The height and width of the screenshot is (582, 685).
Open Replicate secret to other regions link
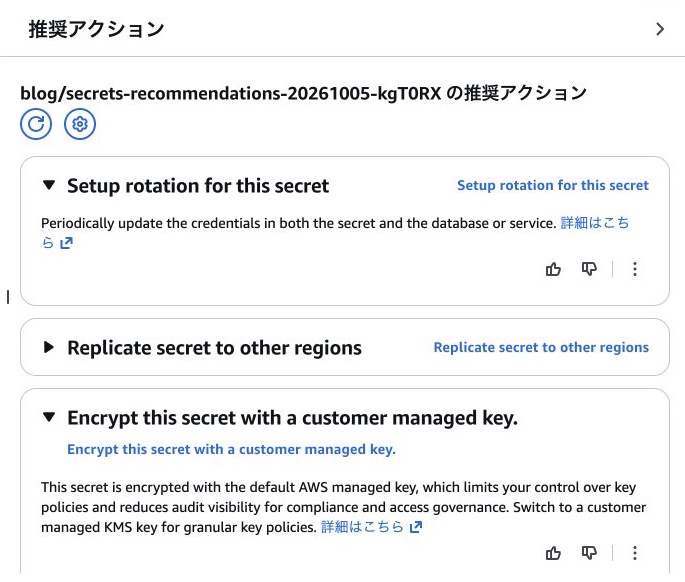pyautogui.click(x=541, y=347)
